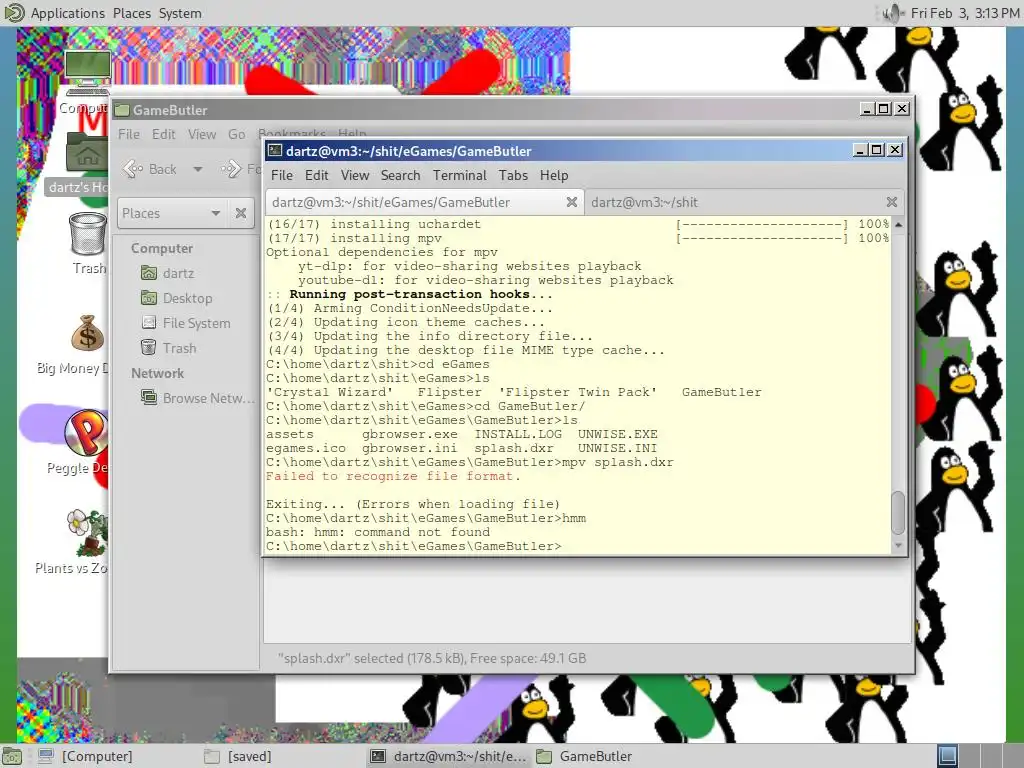Open terminal Help menu

pos(554,175)
